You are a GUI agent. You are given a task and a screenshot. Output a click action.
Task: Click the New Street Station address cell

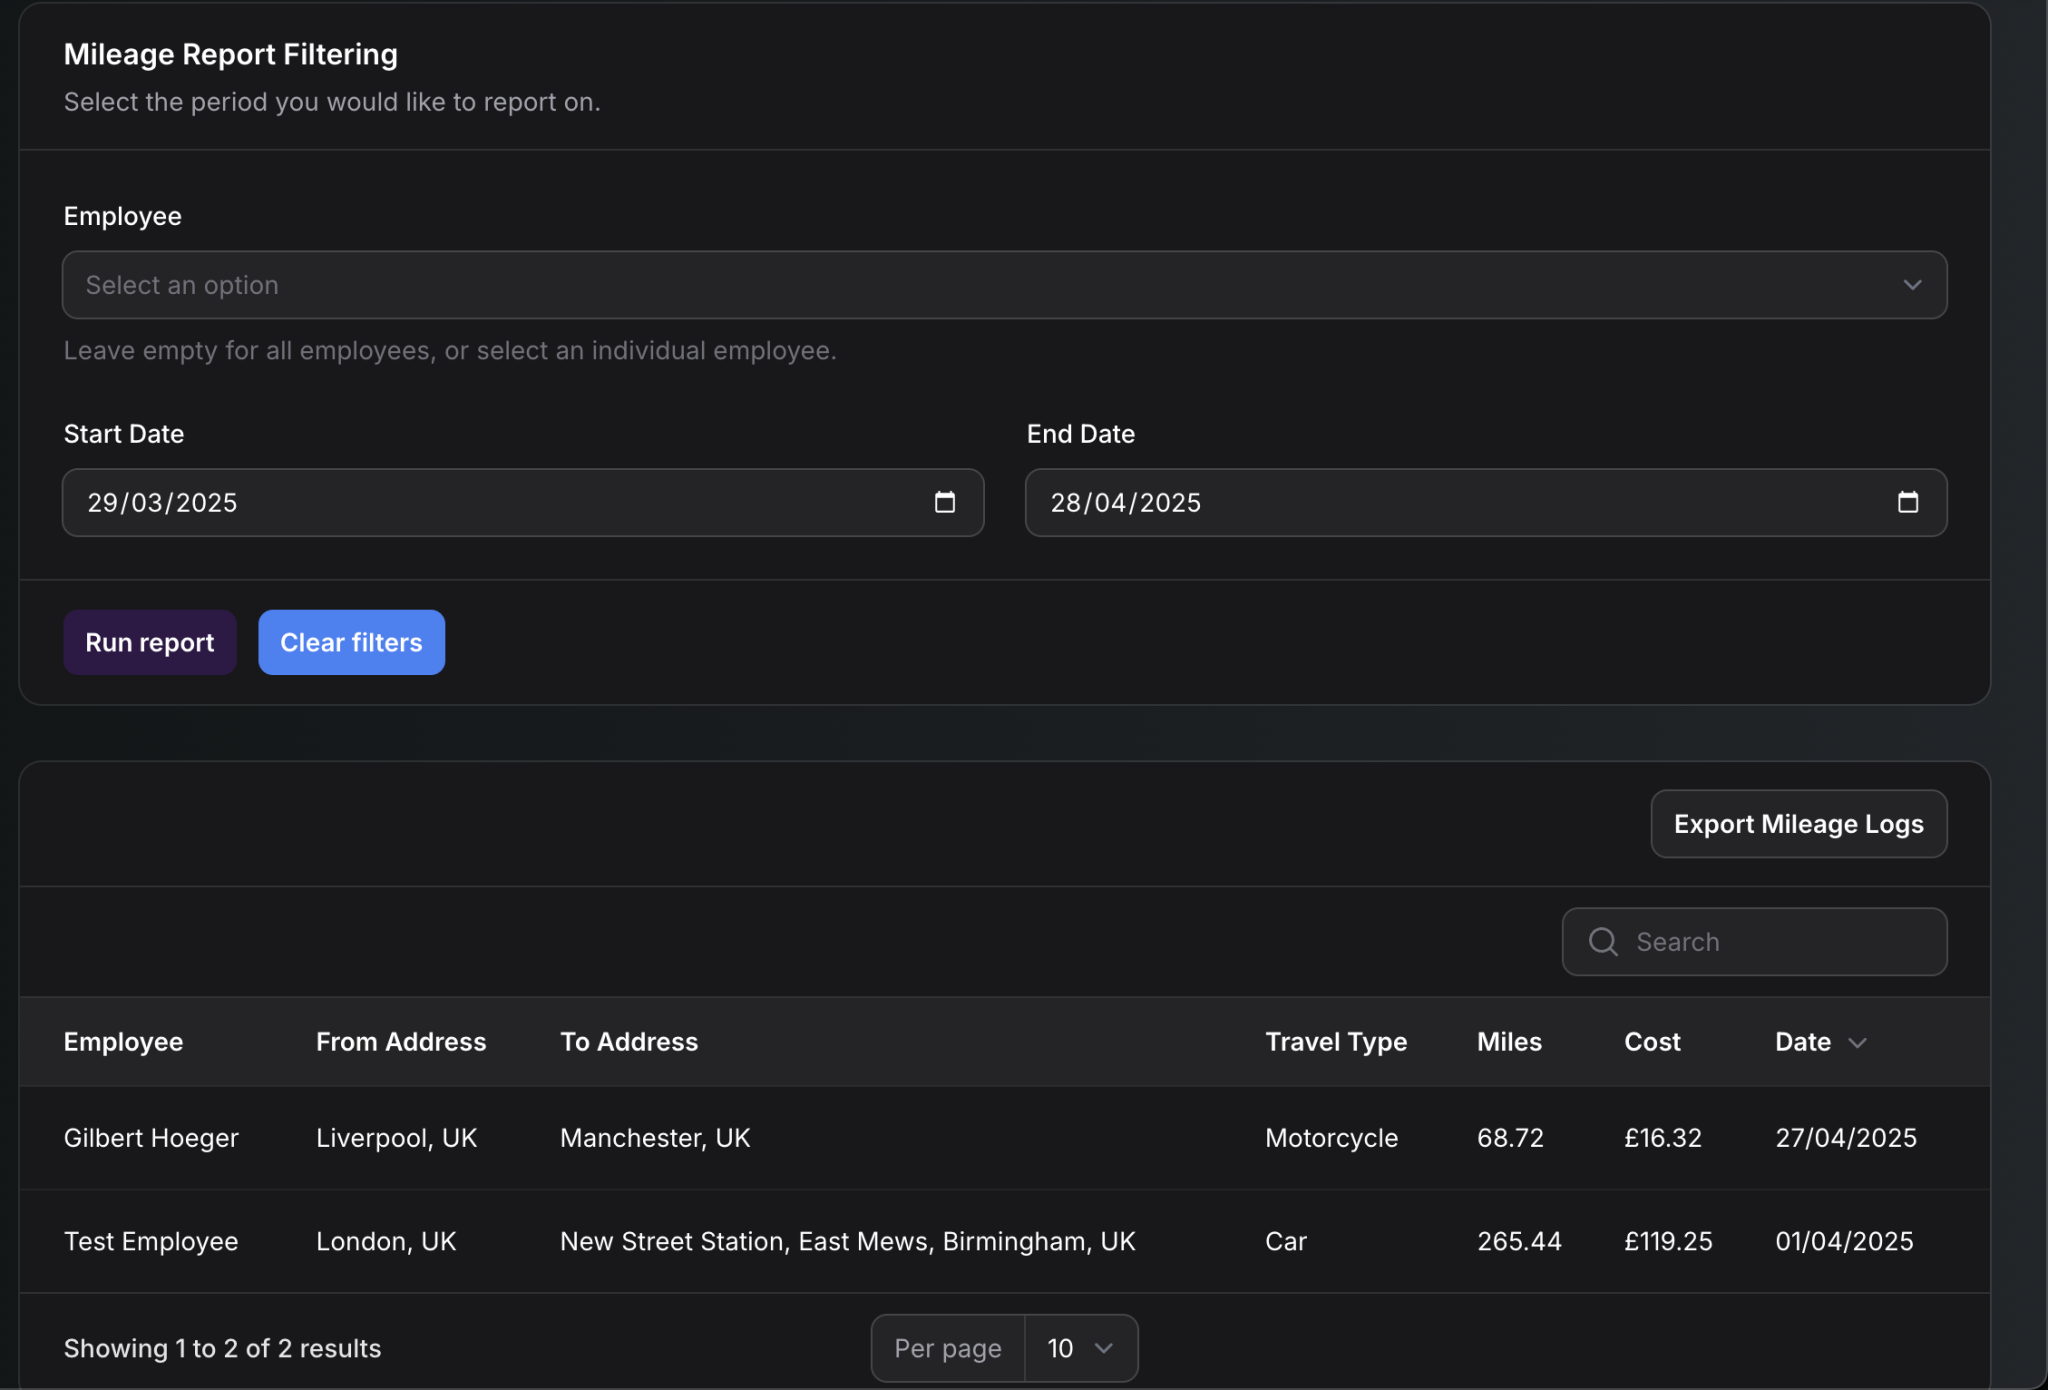(x=847, y=1241)
